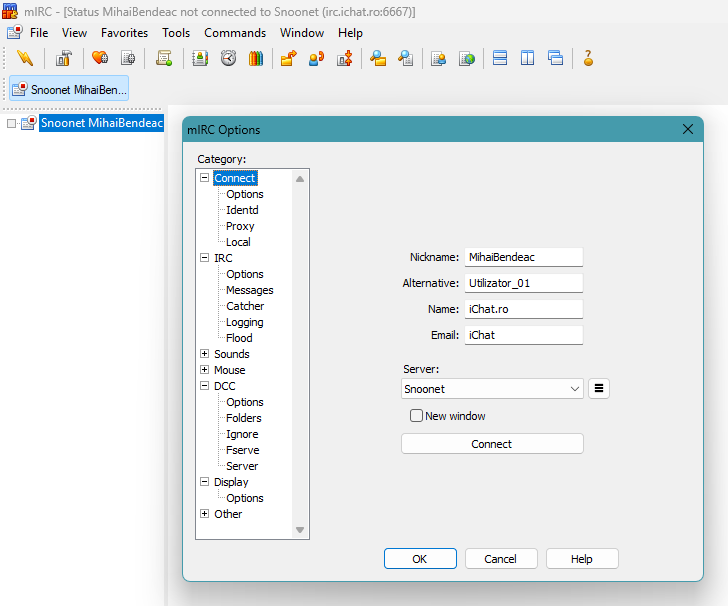Collapse the Snoonet node in treebar
This screenshot has width=728, height=606.
11,123
